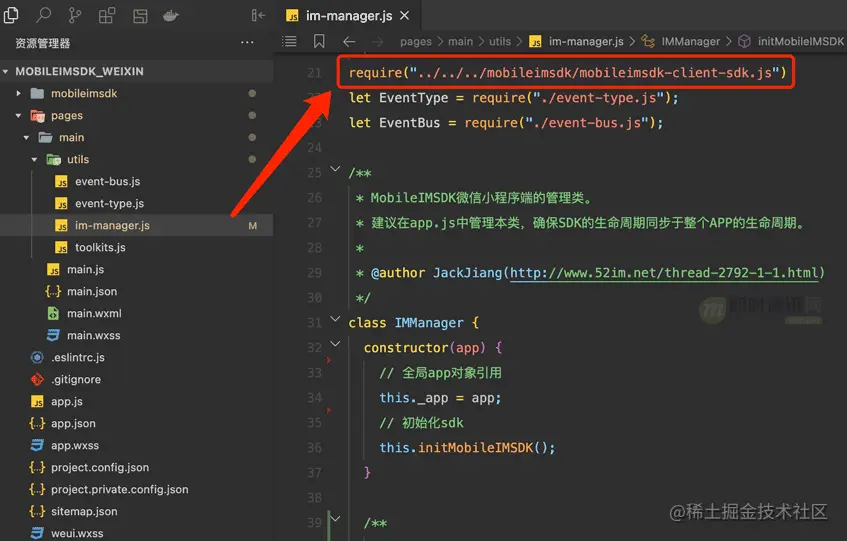Open the Docker whale icon
The image size is (847, 541).
(x=171, y=16)
